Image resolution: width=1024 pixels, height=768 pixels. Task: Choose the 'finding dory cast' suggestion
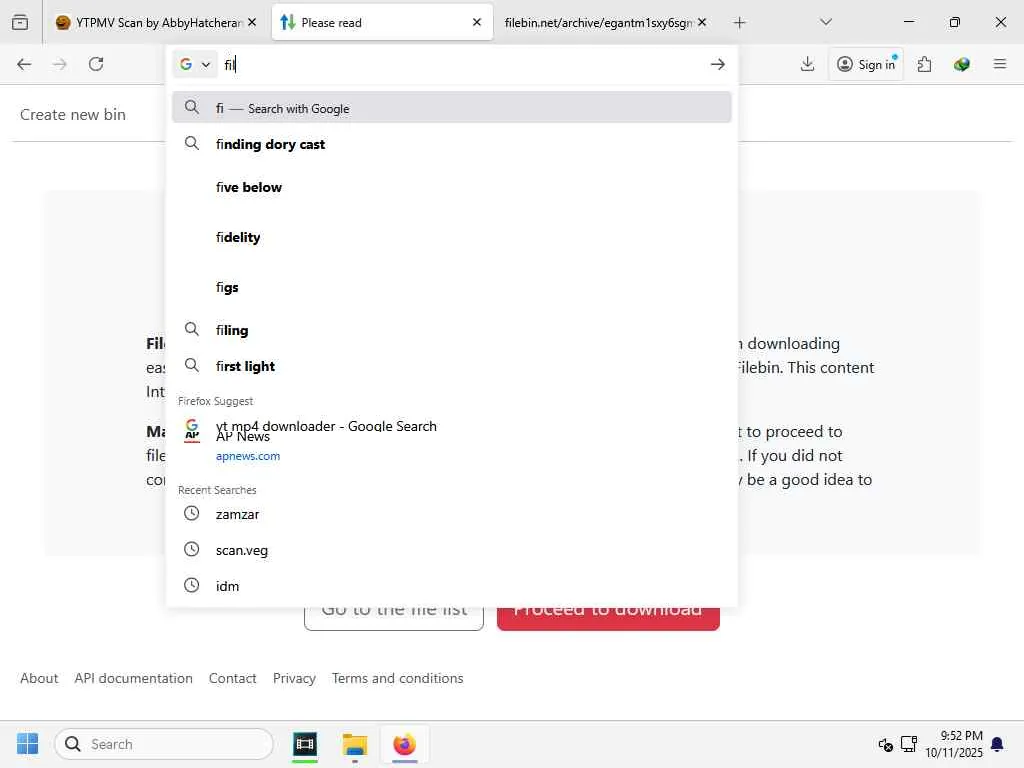(451, 144)
